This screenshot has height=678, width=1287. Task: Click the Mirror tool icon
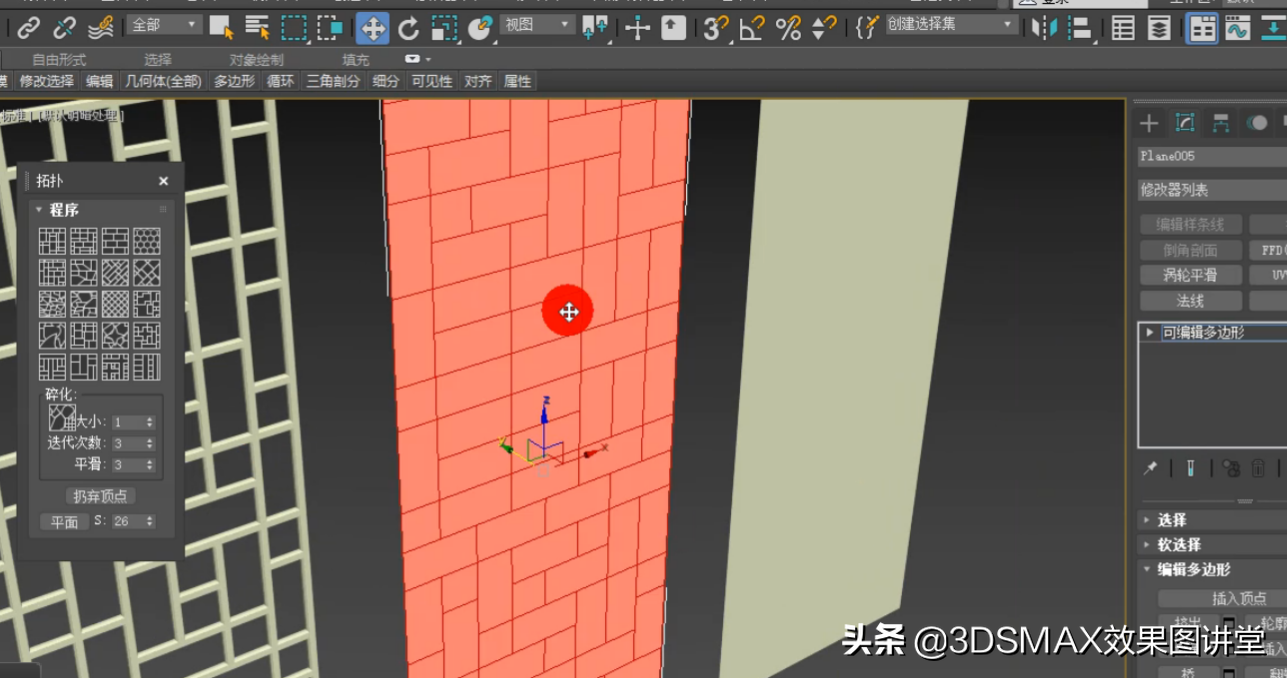[1044, 28]
